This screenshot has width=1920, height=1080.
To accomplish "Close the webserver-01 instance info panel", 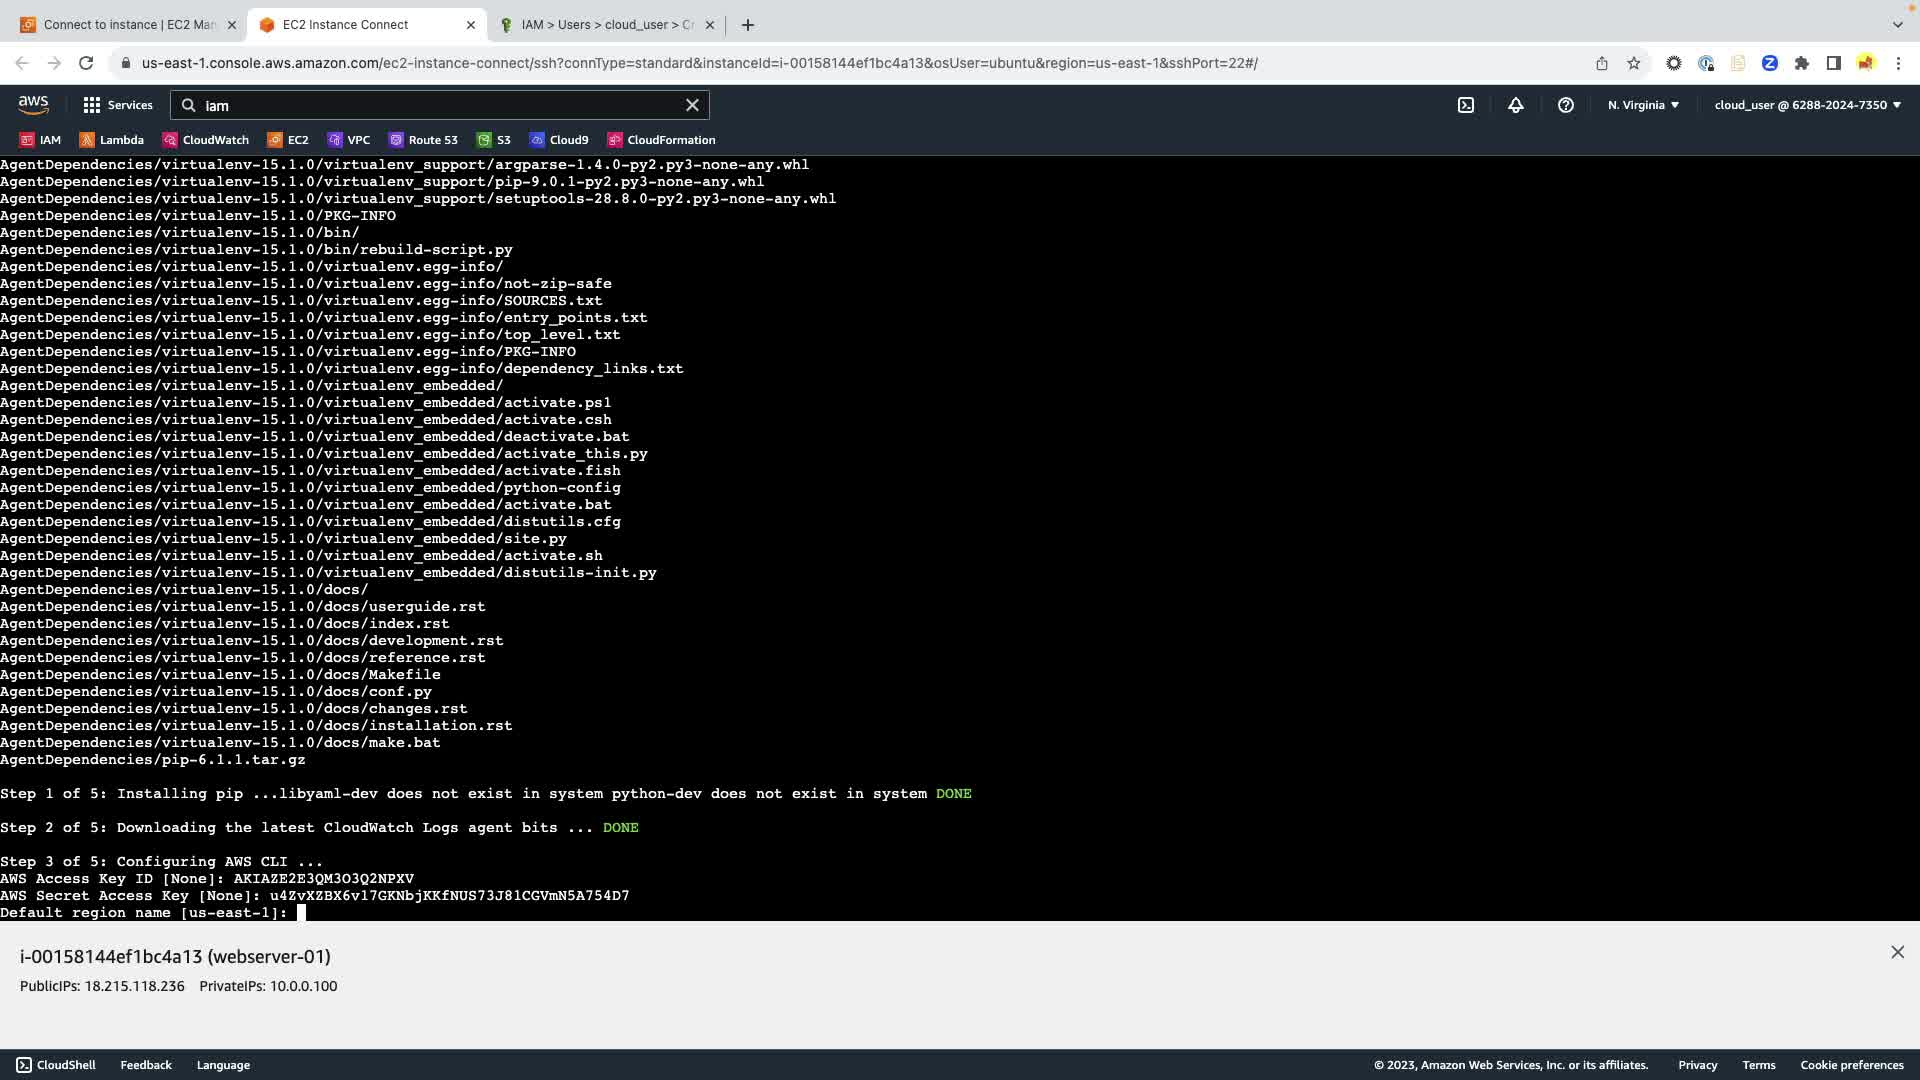I will (1897, 952).
